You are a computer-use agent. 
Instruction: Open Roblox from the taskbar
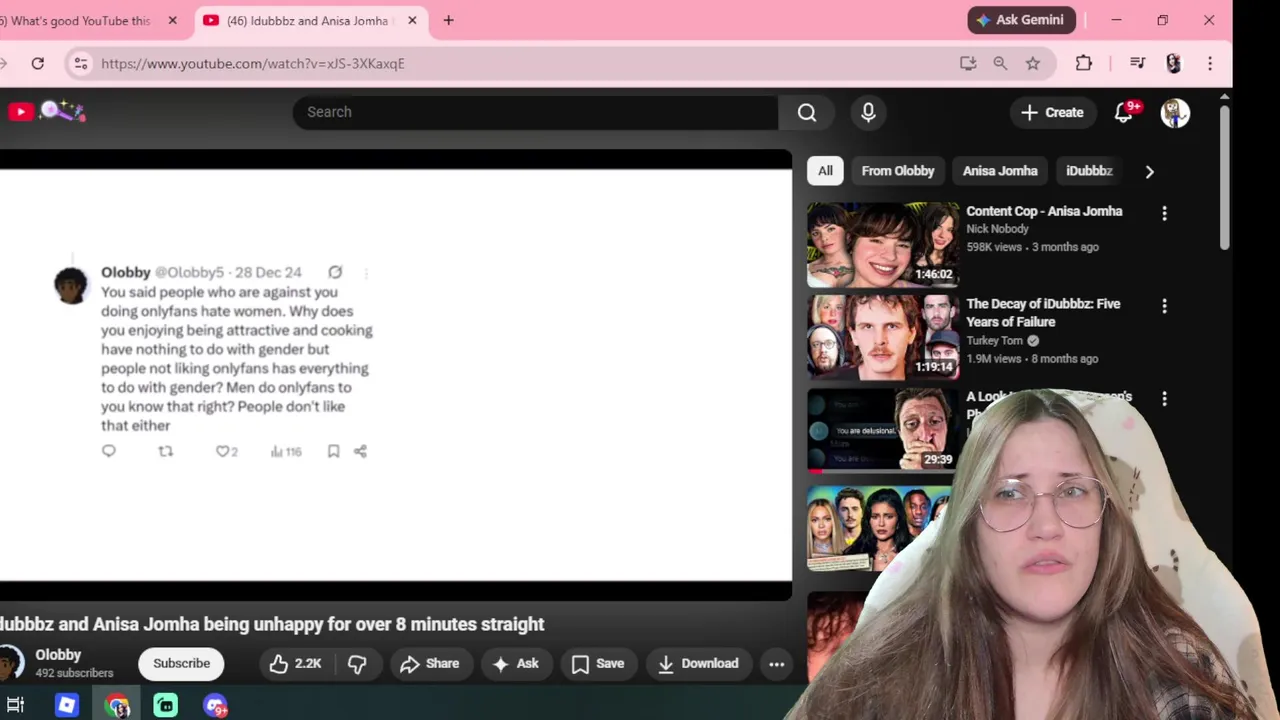pos(66,706)
